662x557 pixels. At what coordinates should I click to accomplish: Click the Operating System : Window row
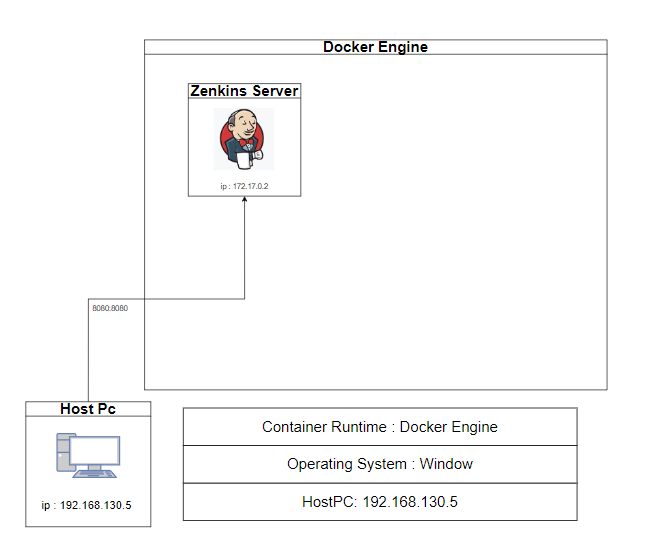pyautogui.click(x=379, y=464)
